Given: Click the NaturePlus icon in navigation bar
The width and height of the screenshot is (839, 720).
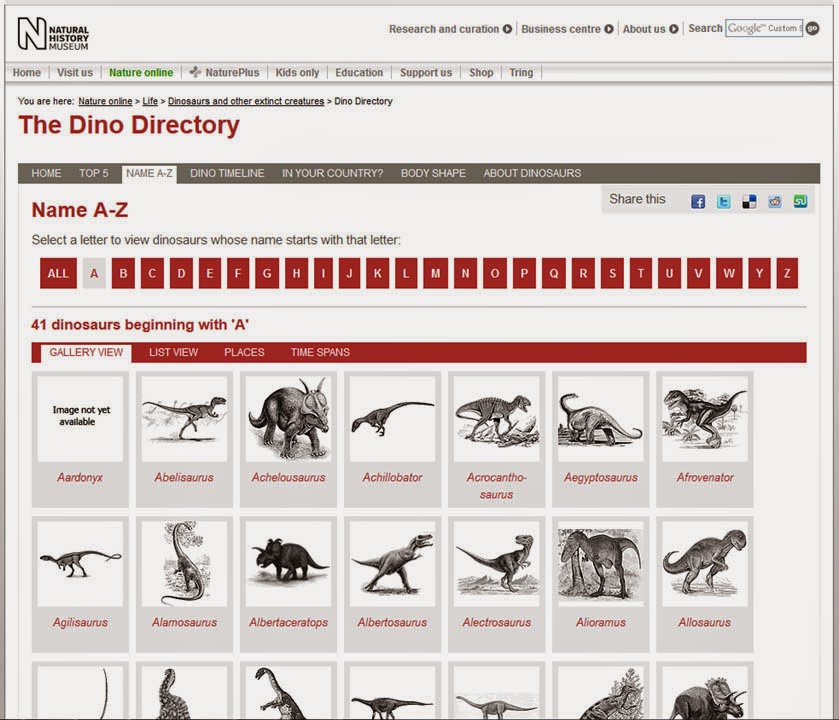Looking at the screenshot, I should pos(195,72).
